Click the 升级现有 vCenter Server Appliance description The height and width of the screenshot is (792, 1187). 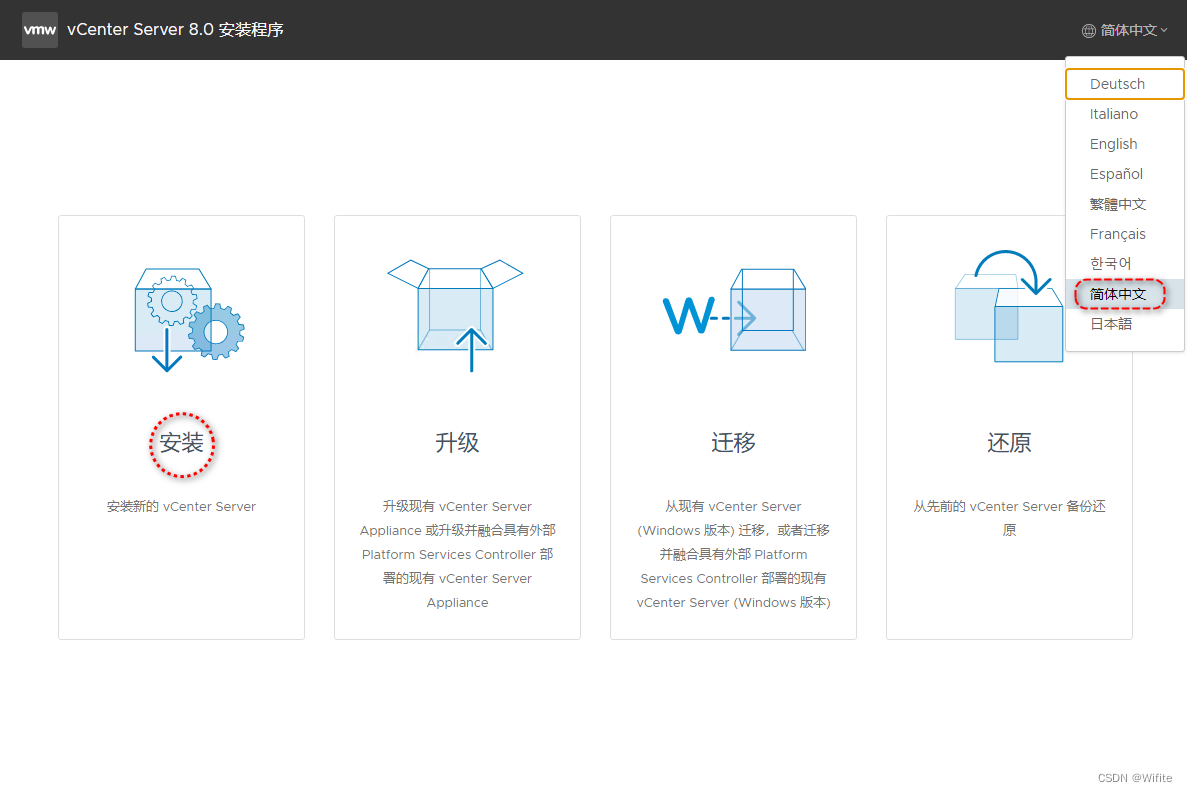coord(457,554)
